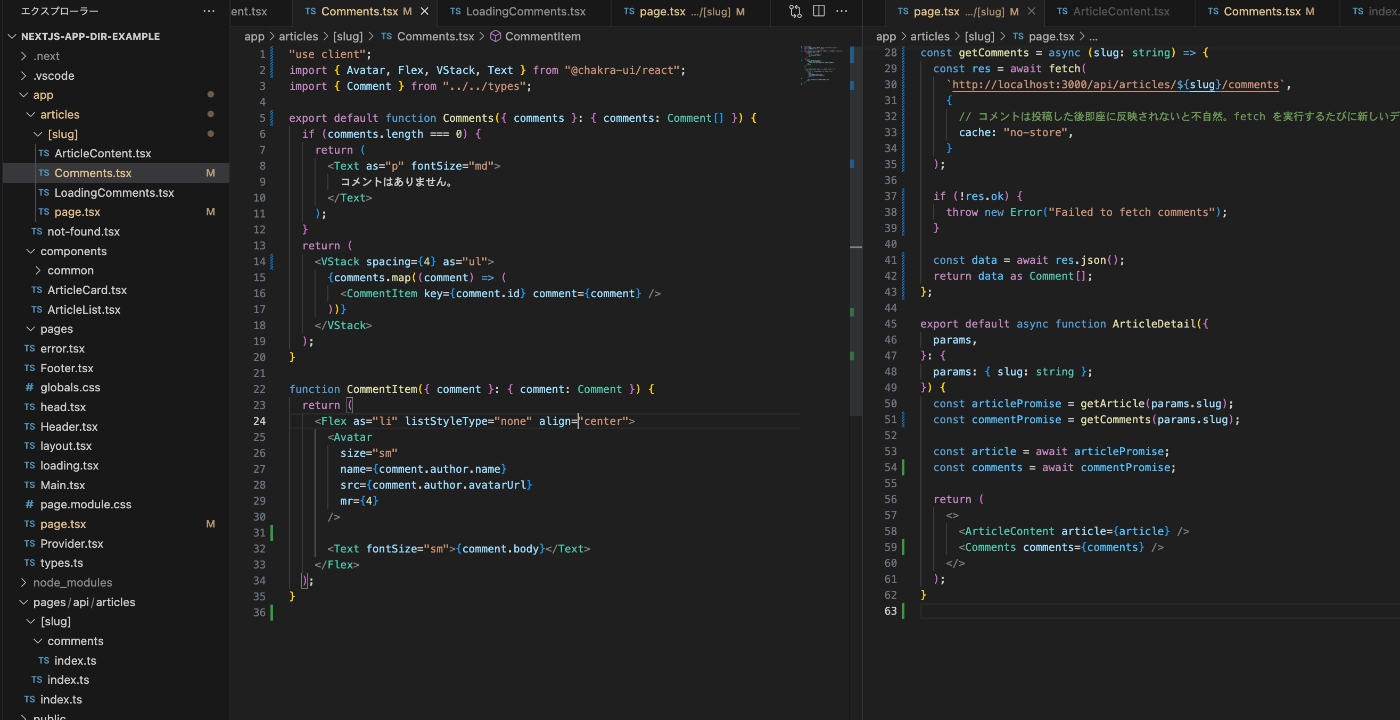Open page.module.css file in explorer
Image resolution: width=1400 pixels, height=720 pixels.
click(85, 505)
